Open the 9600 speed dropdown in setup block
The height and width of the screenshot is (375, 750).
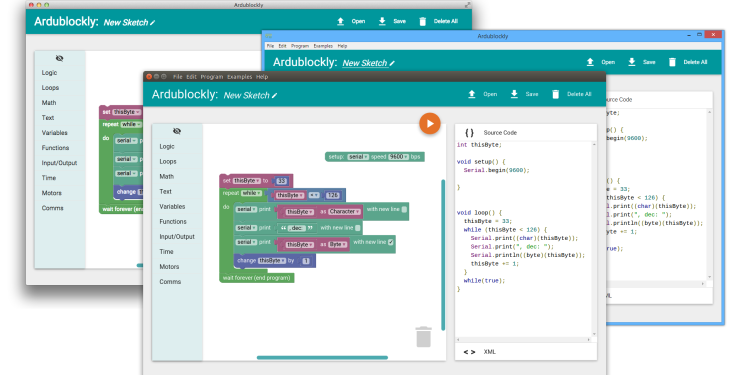398,157
